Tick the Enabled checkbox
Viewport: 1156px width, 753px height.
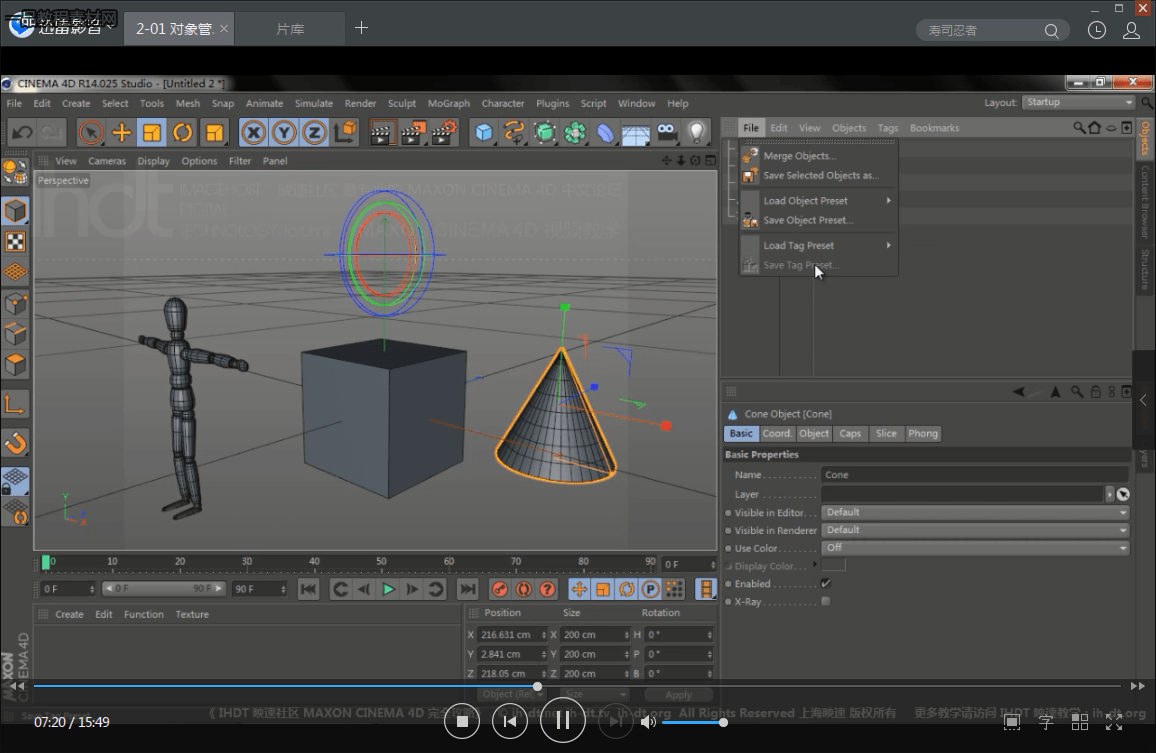pos(826,583)
